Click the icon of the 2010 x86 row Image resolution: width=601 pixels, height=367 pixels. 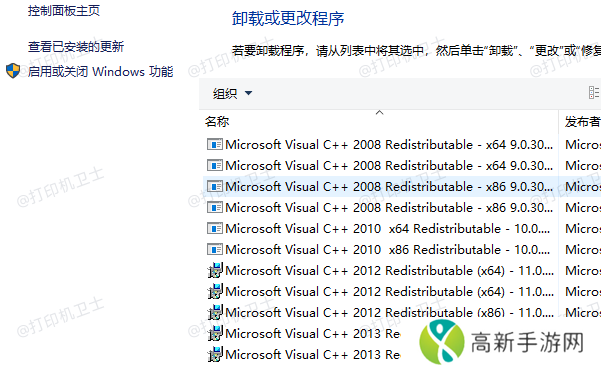pyautogui.click(x=215, y=250)
